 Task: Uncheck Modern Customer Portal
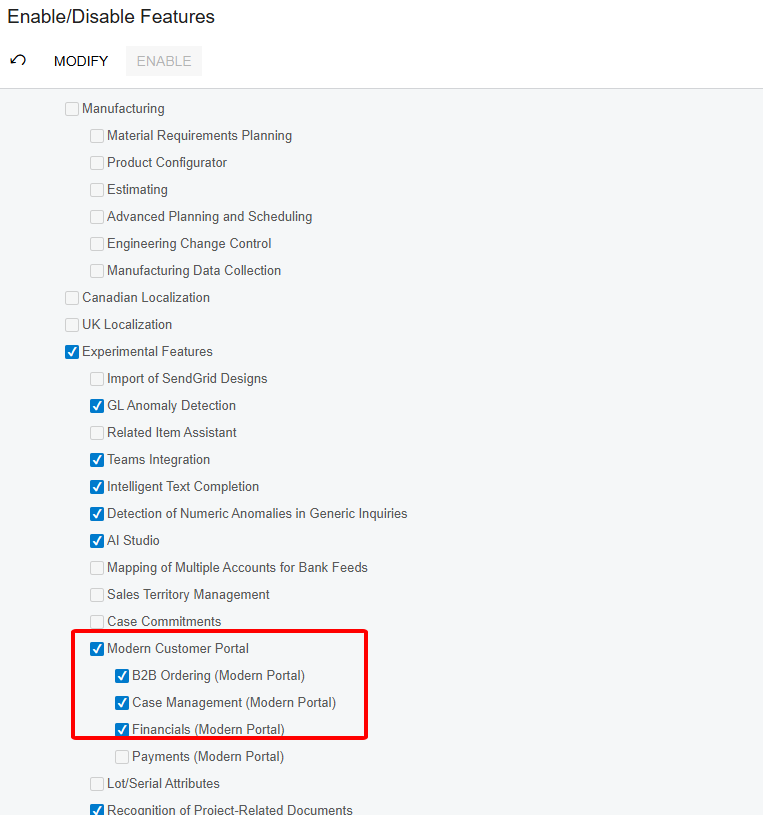click(x=96, y=648)
